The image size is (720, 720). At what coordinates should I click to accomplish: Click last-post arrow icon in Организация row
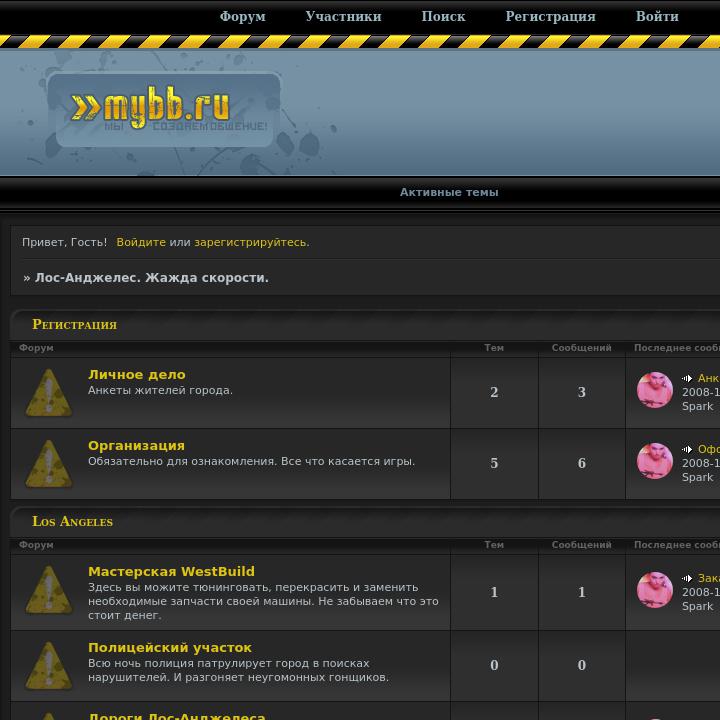687,450
